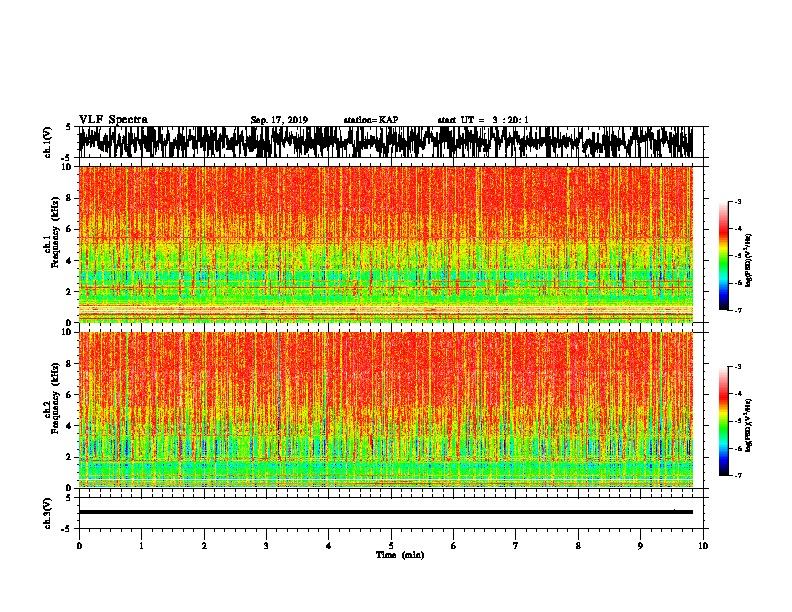This screenshot has height=612, width=792.
Task: Click the time axis tick label "7"
Action: [516, 546]
